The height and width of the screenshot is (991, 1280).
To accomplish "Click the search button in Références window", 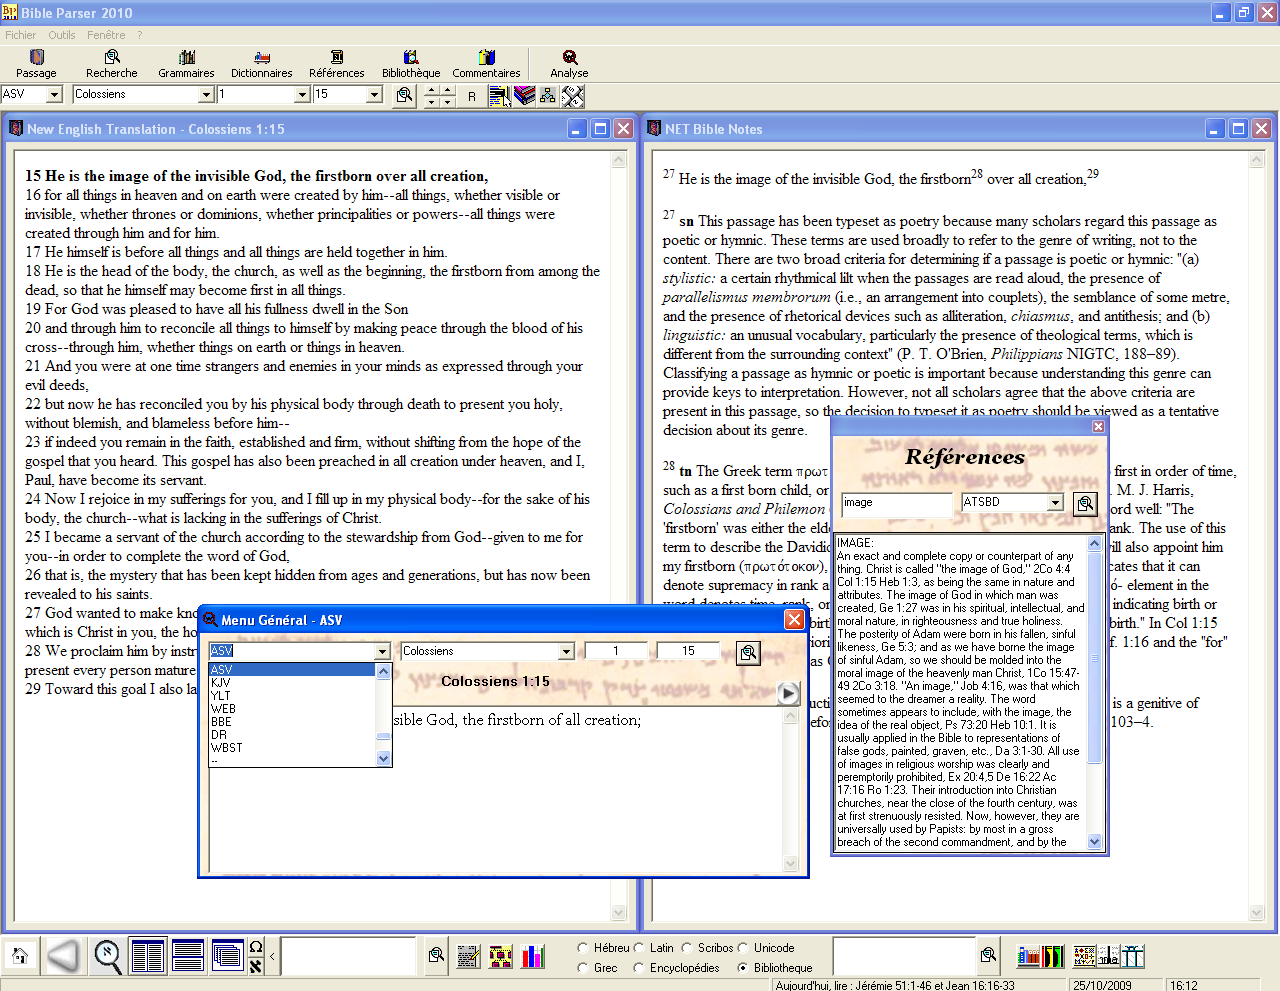I will 1085,504.
